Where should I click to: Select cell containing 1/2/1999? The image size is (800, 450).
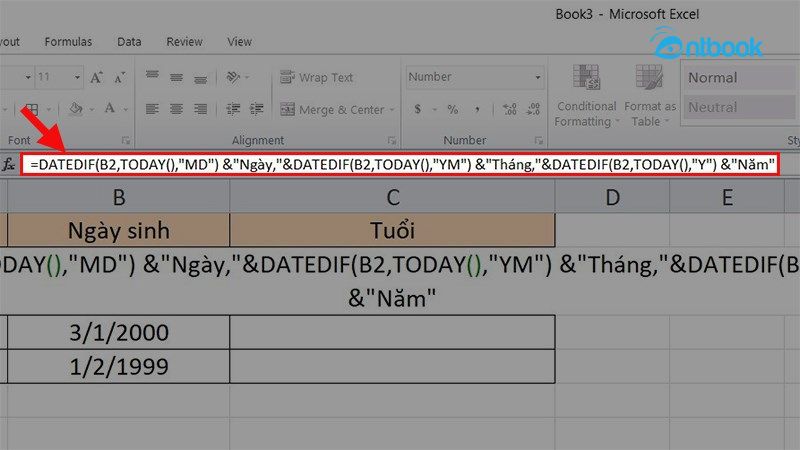[118, 366]
